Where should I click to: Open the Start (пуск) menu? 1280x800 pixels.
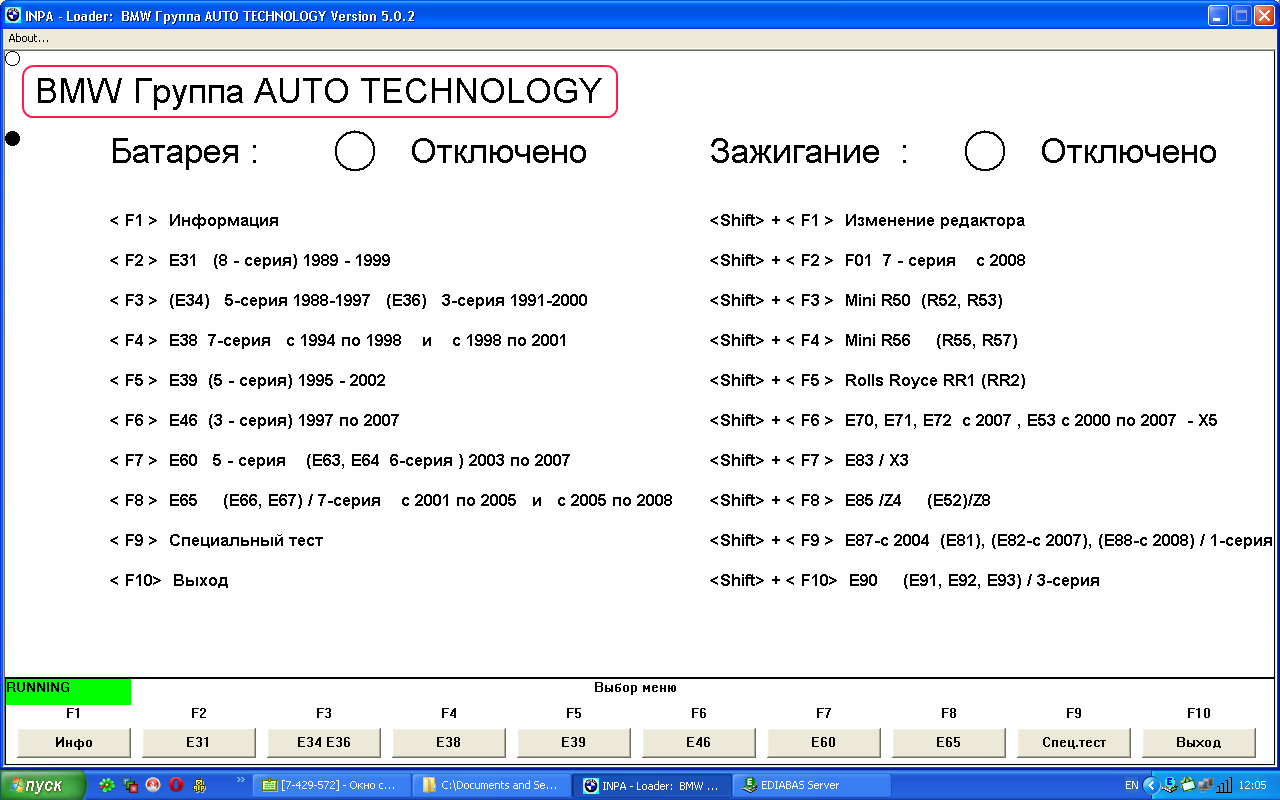point(43,785)
